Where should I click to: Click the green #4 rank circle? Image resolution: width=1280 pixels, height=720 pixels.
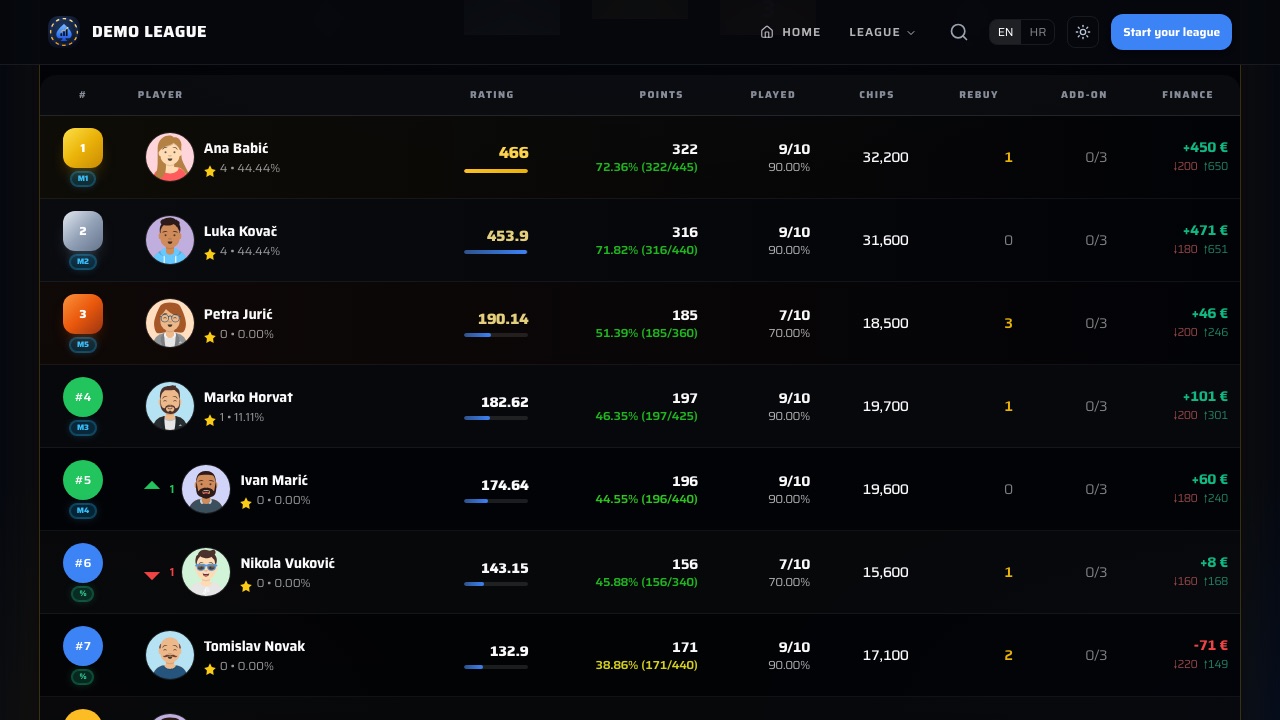[x=83, y=397]
